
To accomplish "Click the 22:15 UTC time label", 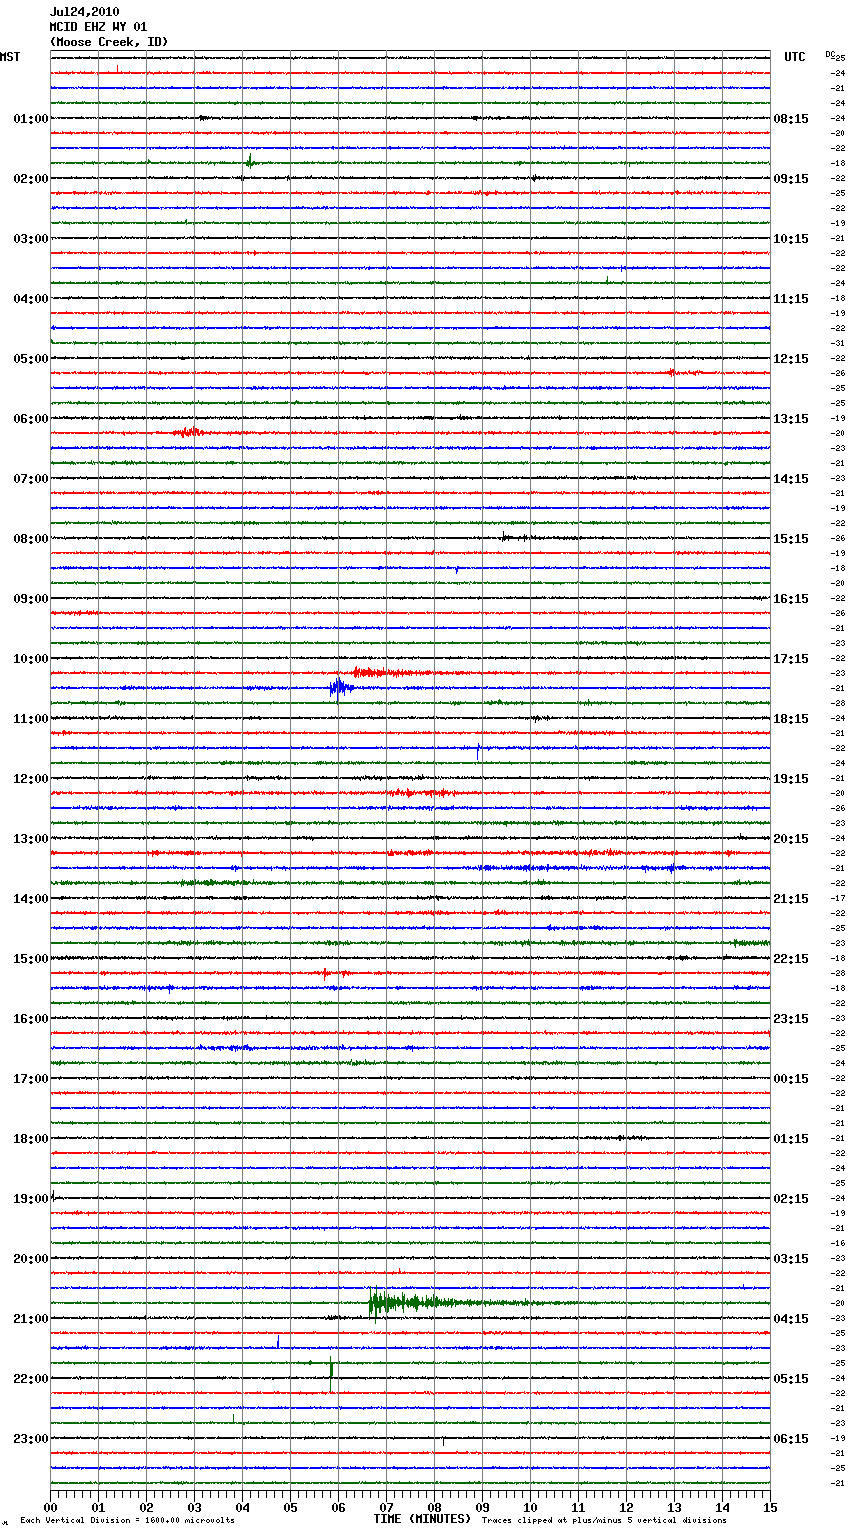I will tap(791, 959).
